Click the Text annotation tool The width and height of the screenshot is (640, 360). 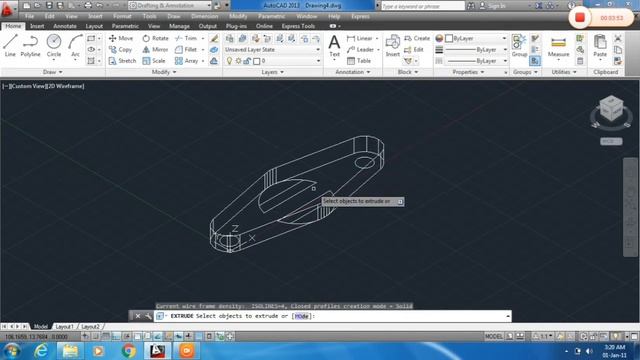point(334,46)
